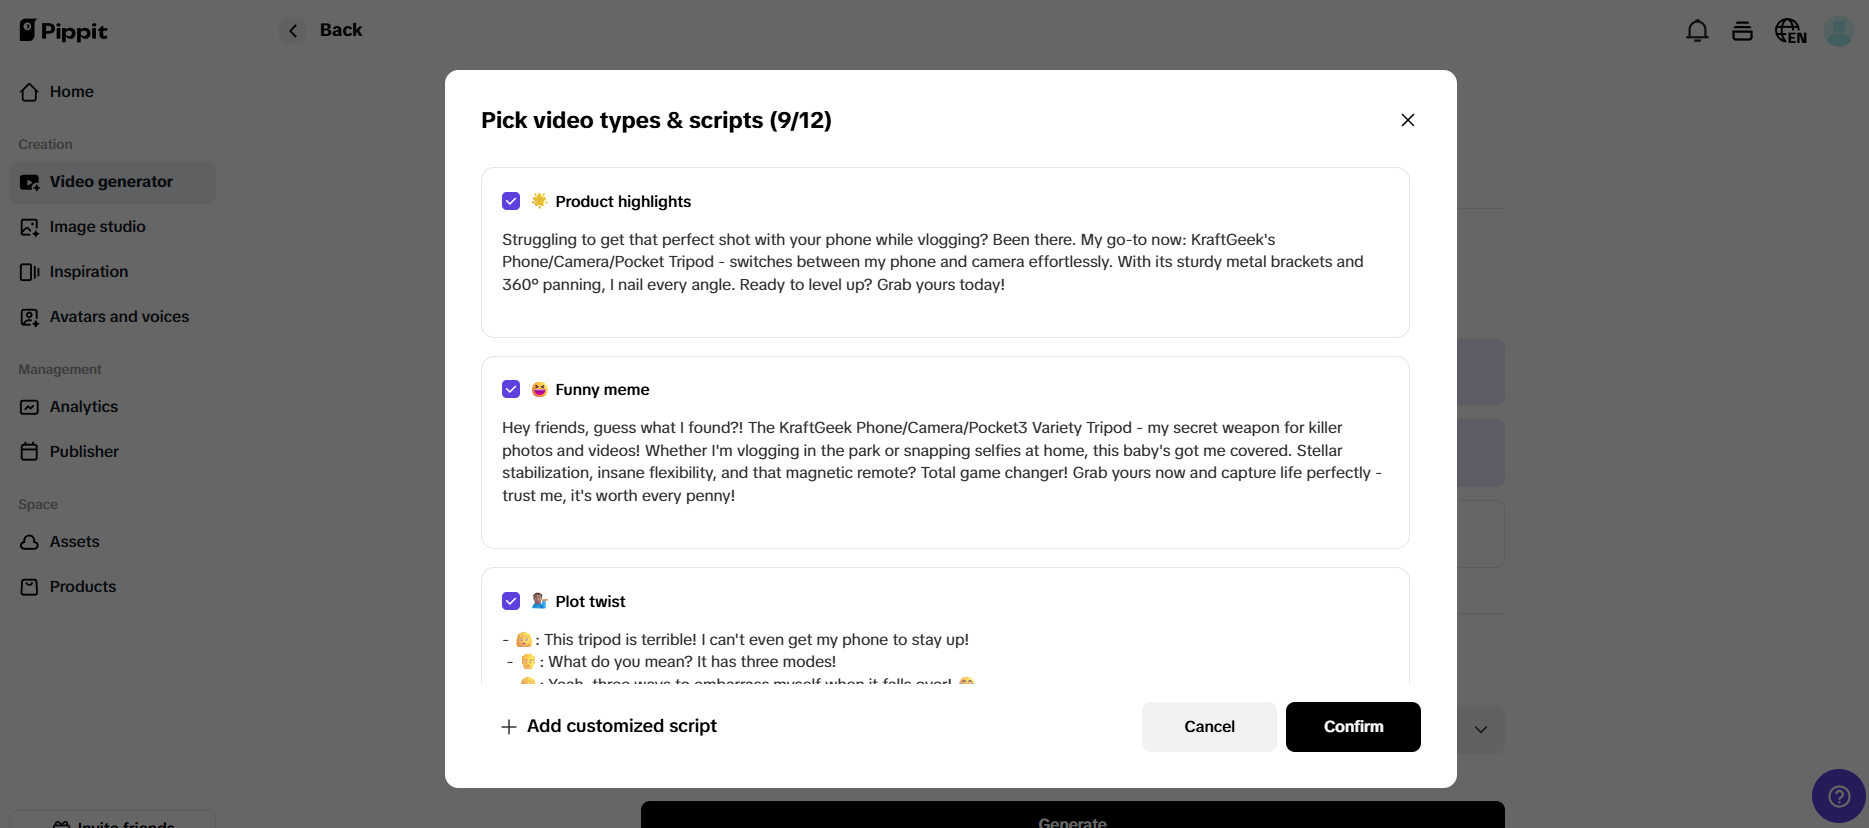Click the credits stack icon in header
The height and width of the screenshot is (828, 1869).
(1742, 31)
